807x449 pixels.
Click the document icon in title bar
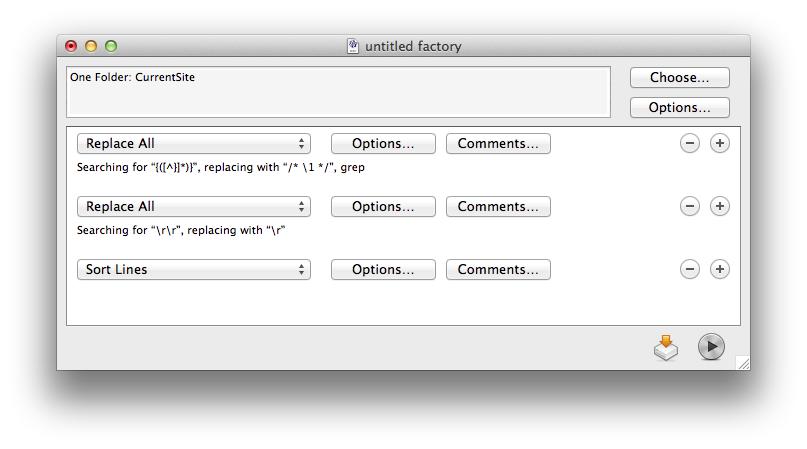[353, 46]
